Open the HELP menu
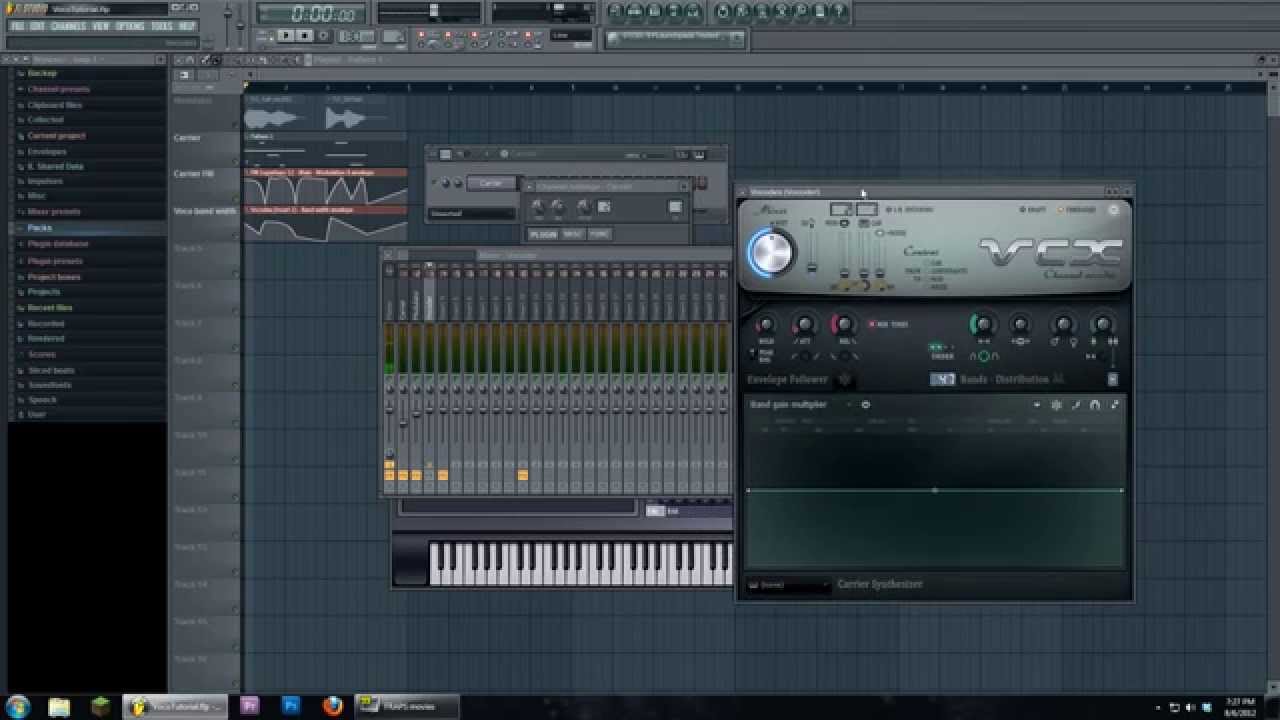 (x=187, y=26)
